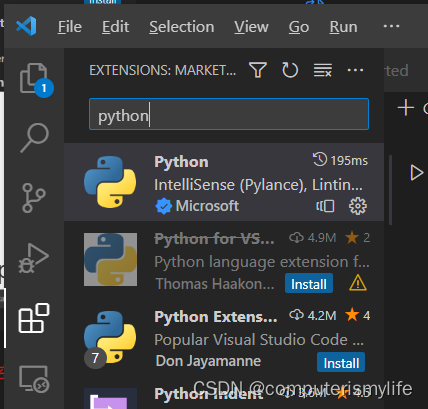
Task: Open the Remote Explorer view icon
Action: (34, 379)
